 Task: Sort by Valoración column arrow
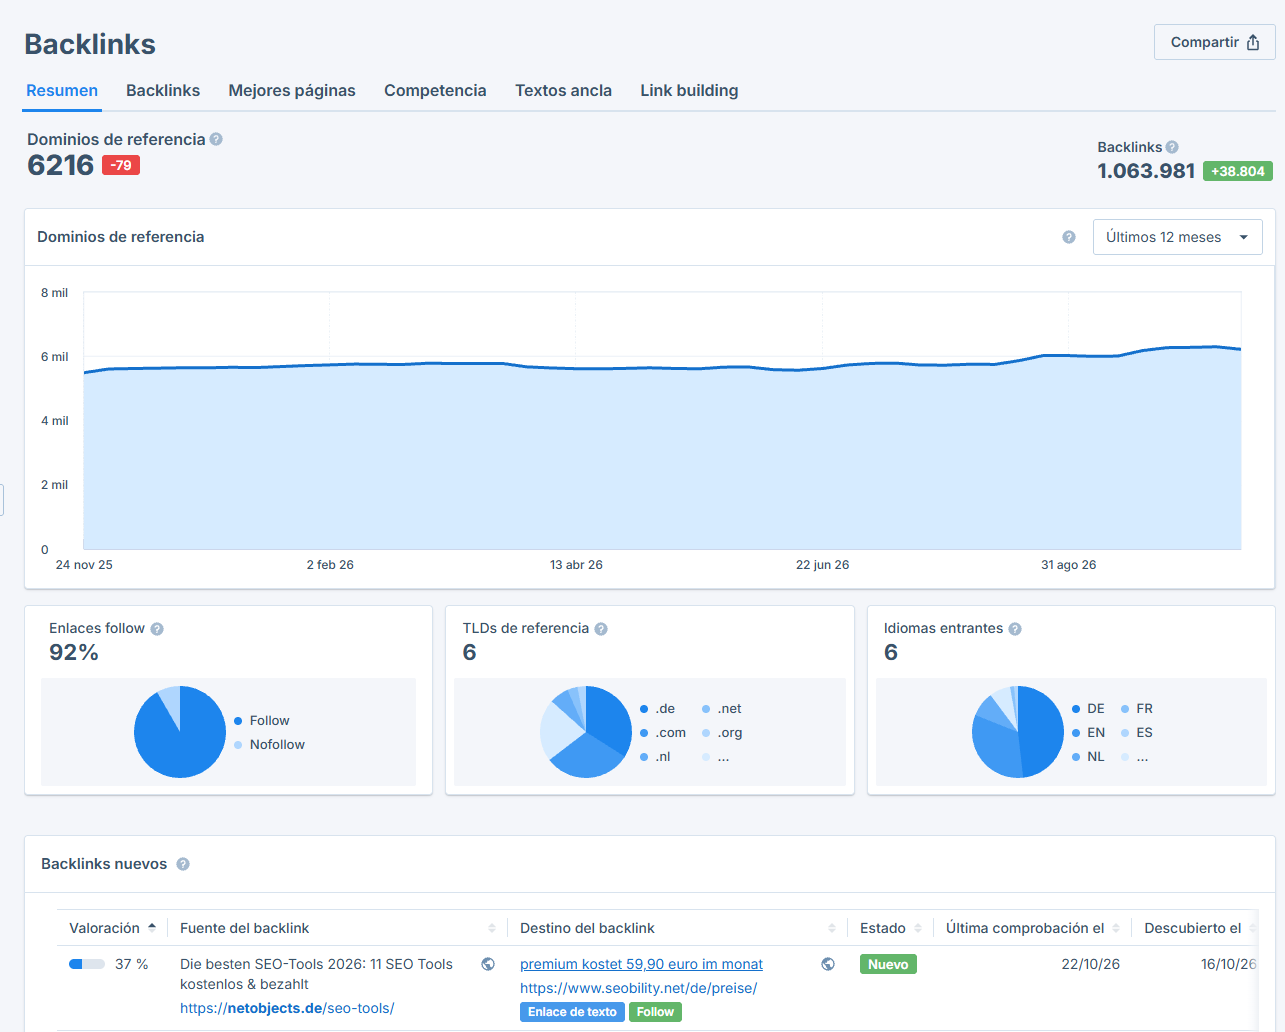pyautogui.click(x=152, y=926)
